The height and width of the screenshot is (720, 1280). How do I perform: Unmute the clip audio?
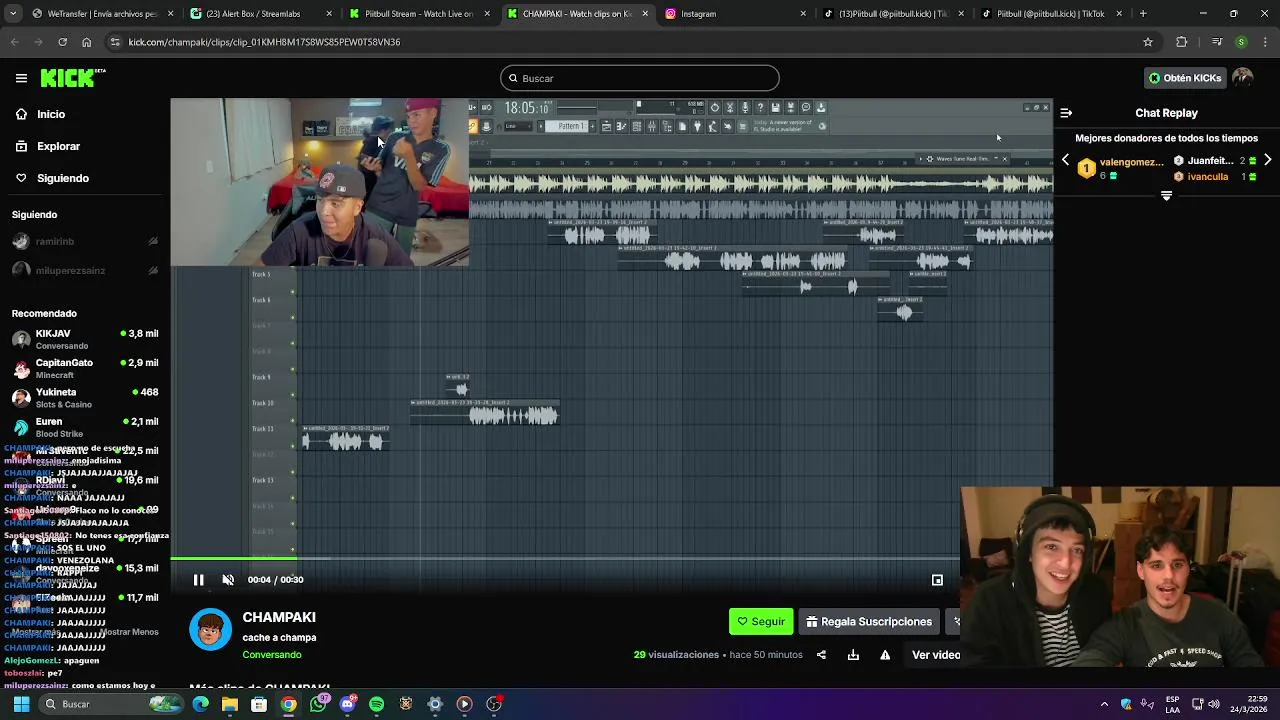click(x=228, y=580)
